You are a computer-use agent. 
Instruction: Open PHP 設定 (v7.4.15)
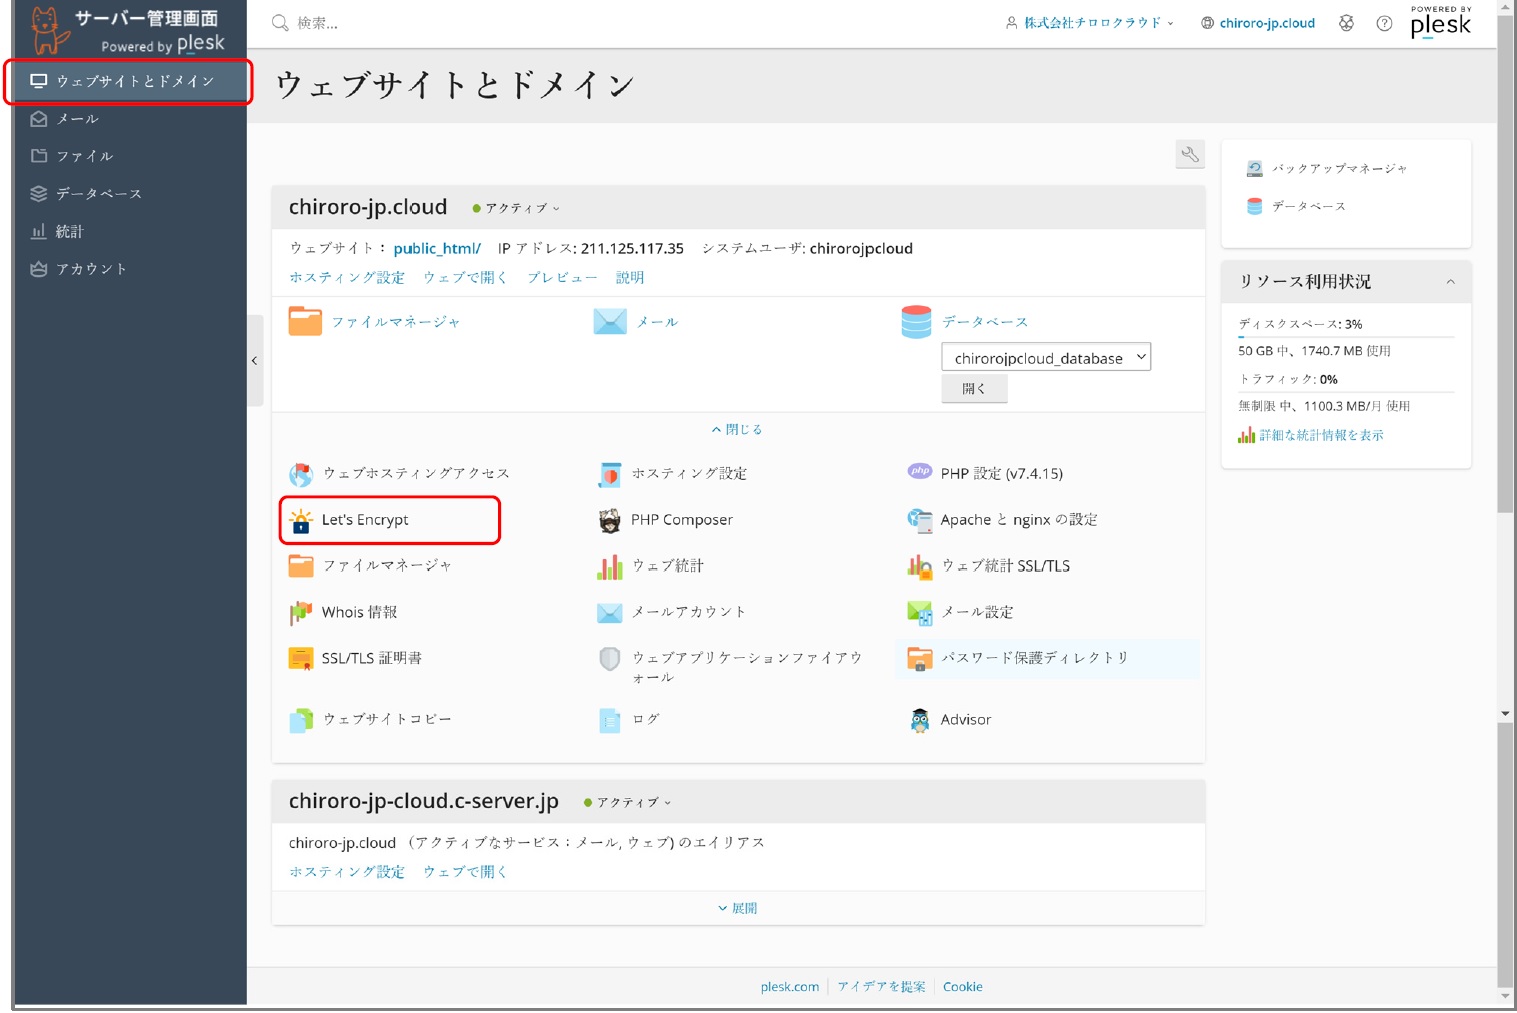tap(985, 473)
